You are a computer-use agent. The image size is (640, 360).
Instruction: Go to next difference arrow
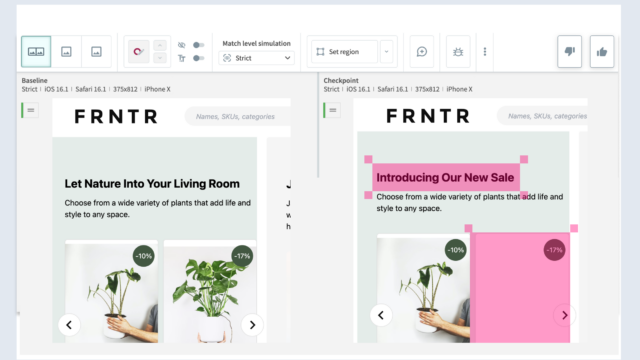[x=160, y=58]
